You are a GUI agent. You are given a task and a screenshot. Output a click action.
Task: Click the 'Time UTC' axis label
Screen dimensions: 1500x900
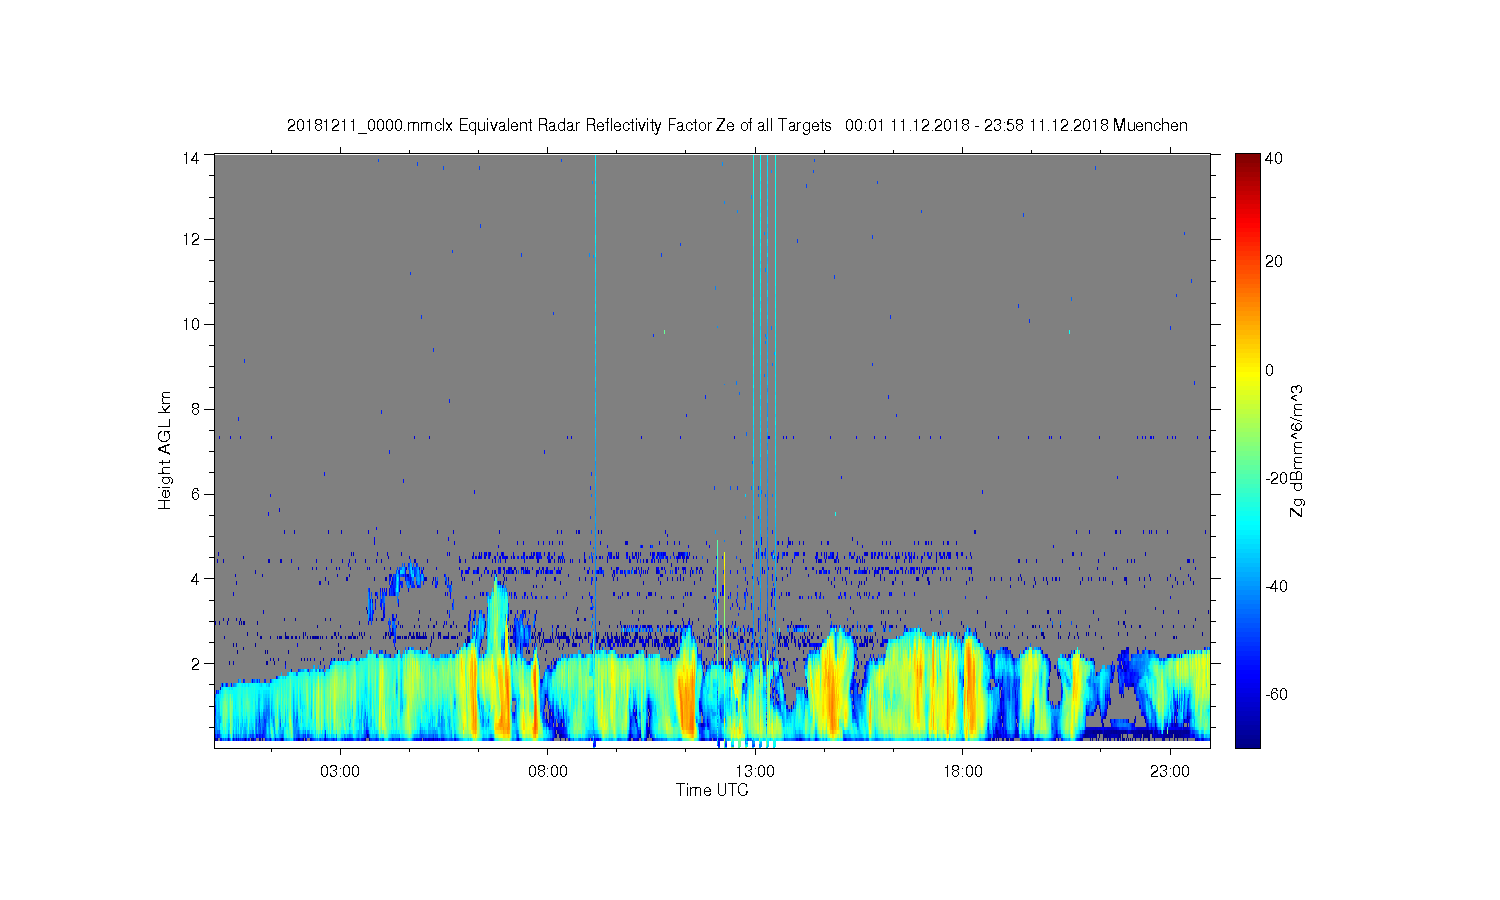tap(712, 790)
